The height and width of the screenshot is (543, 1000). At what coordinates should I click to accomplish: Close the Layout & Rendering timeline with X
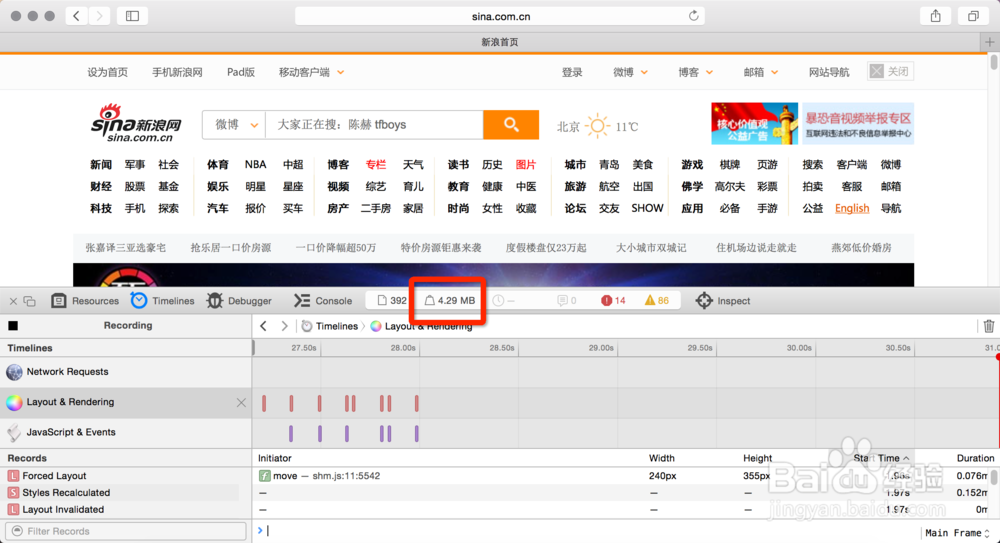click(241, 403)
